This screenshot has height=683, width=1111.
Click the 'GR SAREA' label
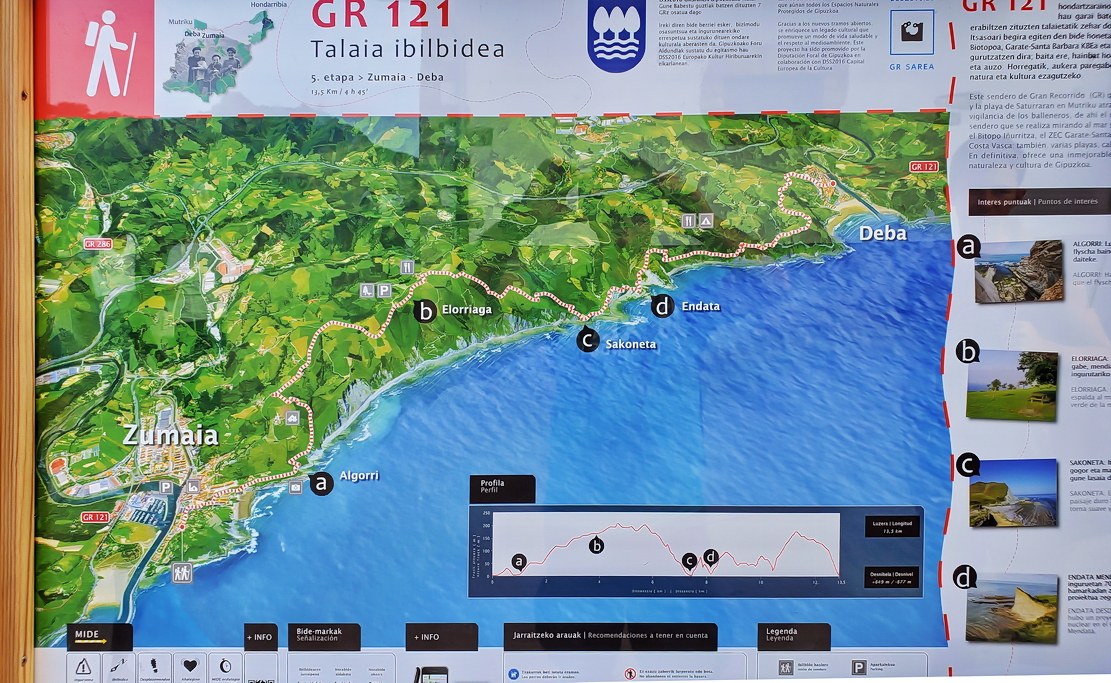click(912, 67)
